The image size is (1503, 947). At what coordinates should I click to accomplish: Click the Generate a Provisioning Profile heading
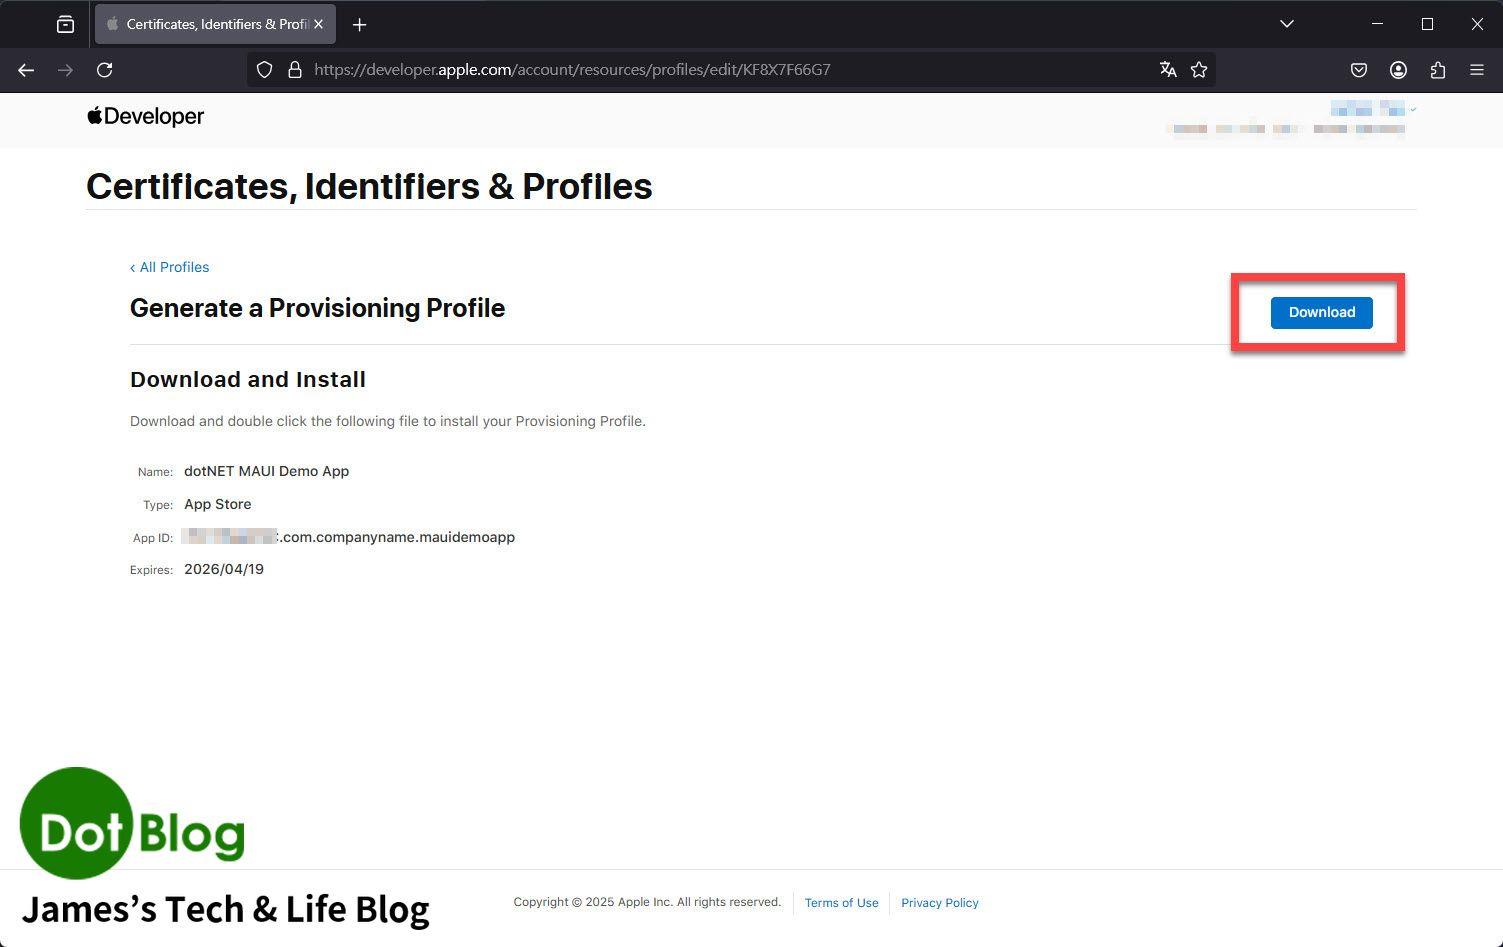(317, 308)
